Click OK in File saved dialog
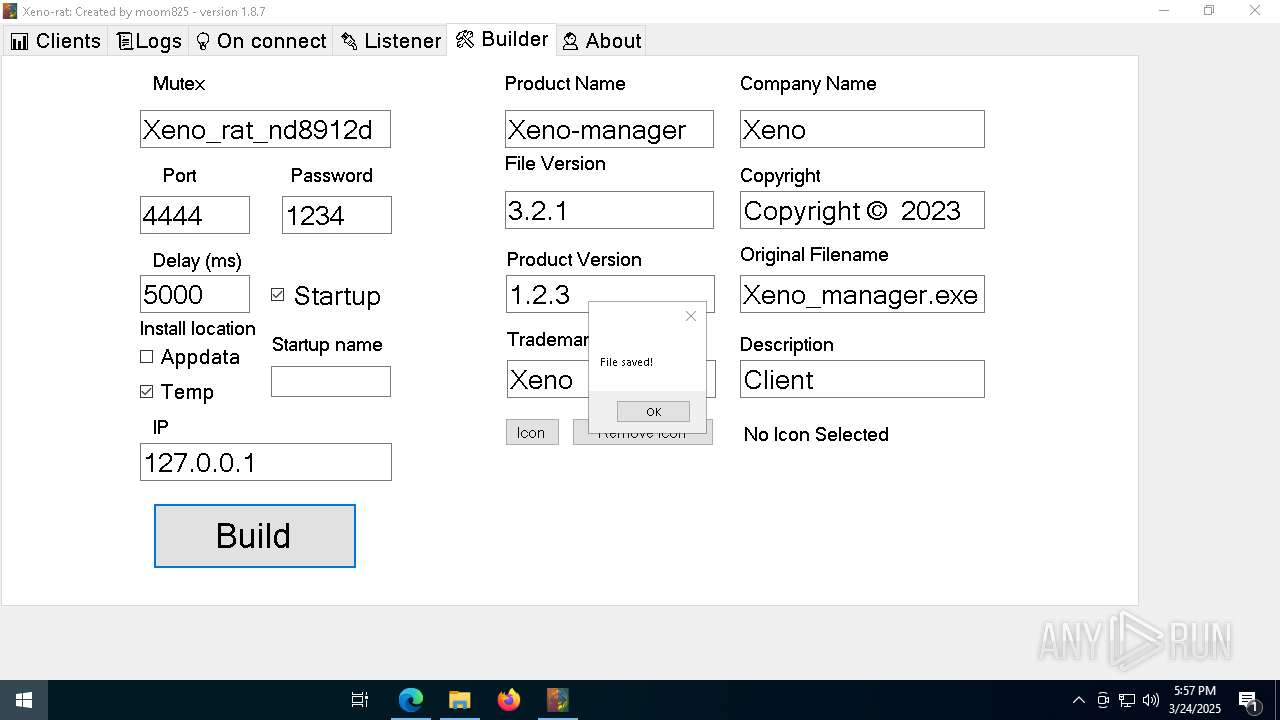 (x=653, y=411)
